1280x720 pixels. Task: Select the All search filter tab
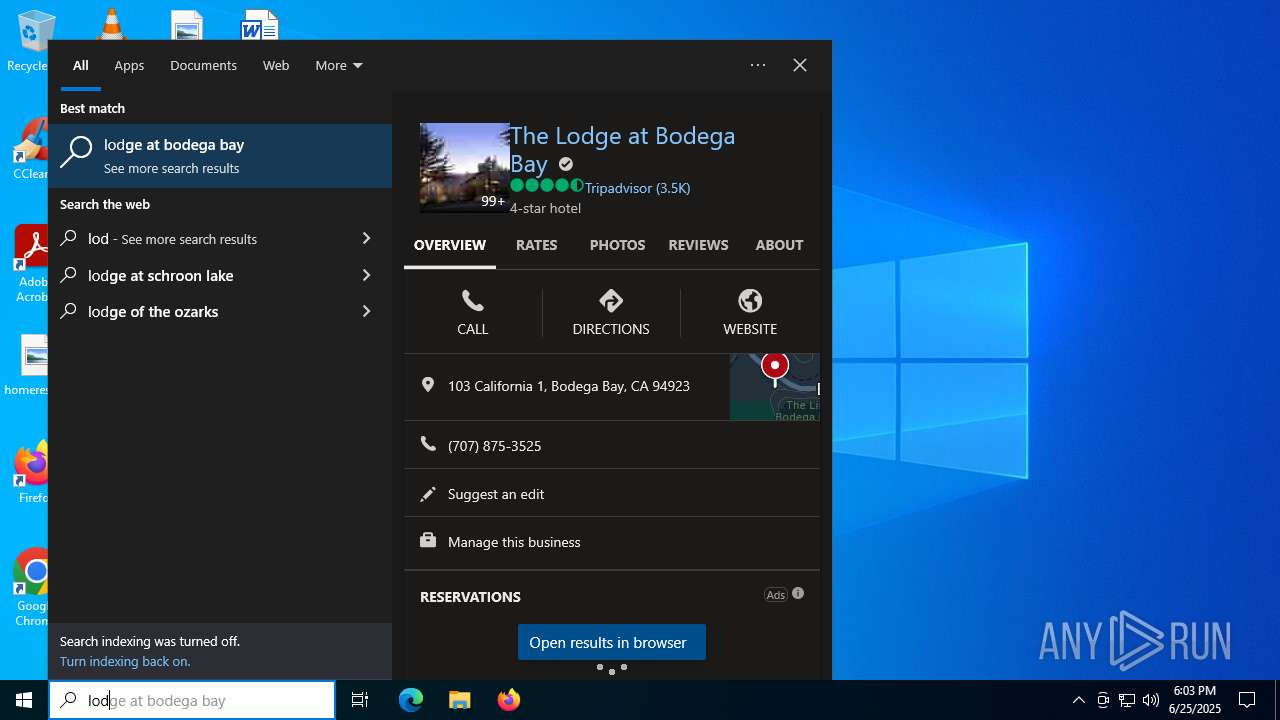coord(81,65)
